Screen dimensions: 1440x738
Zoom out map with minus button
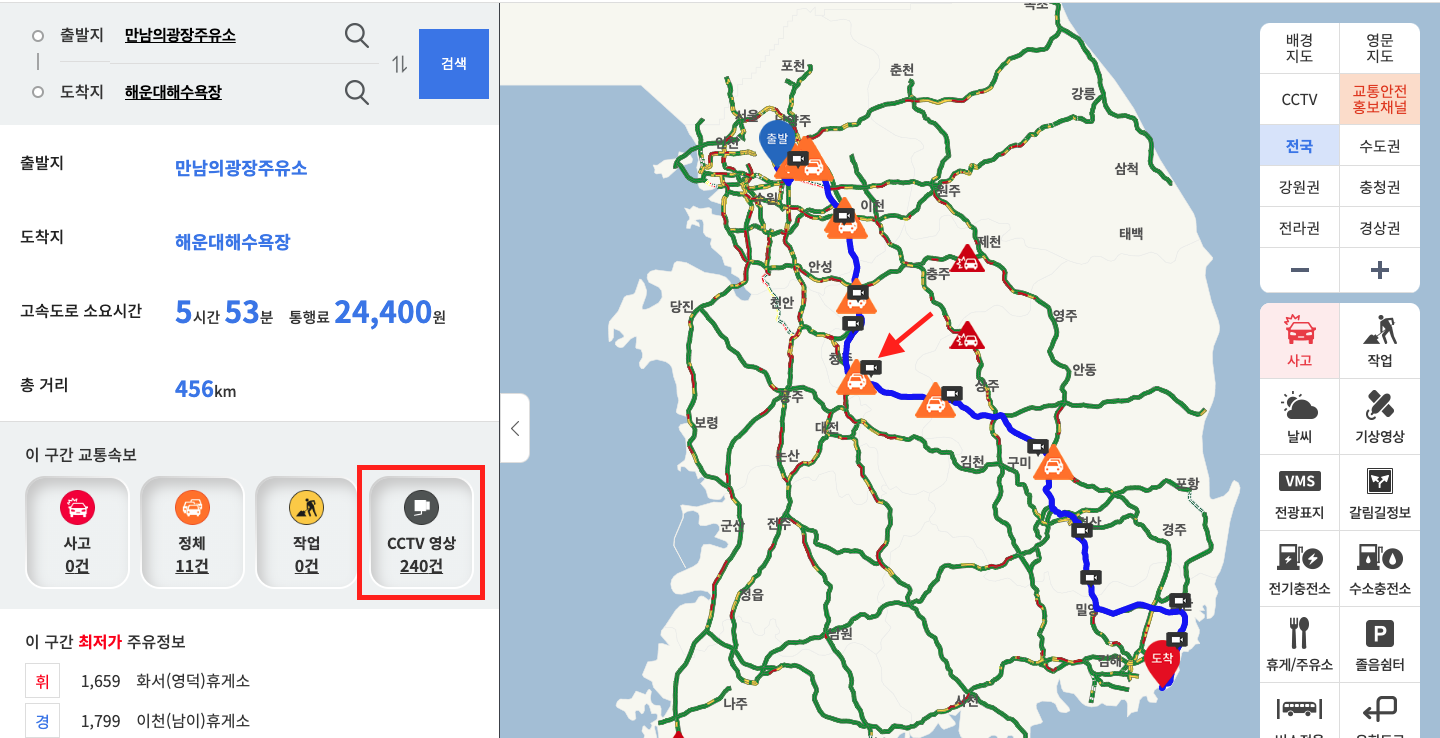tap(1299, 270)
